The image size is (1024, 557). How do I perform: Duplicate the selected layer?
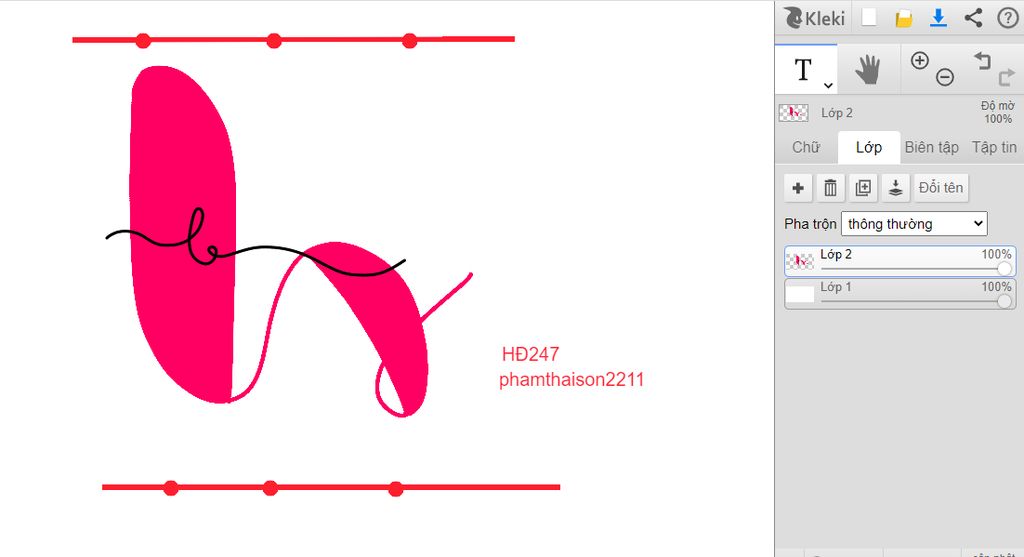(x=863, y=188)
